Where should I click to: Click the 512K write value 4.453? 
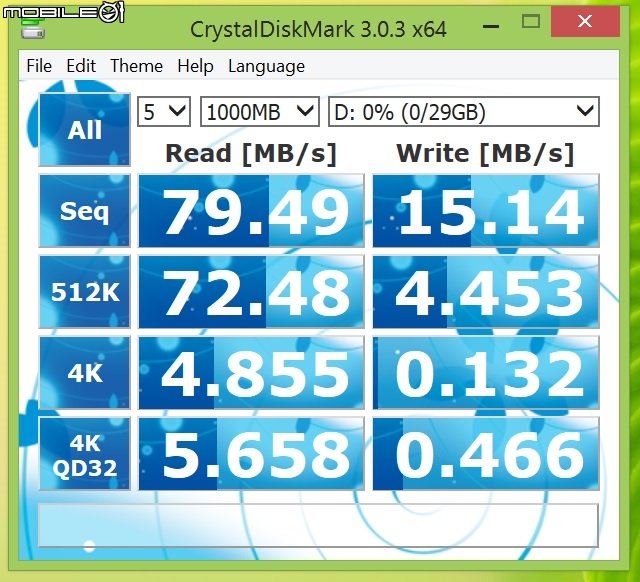point(486,291)
